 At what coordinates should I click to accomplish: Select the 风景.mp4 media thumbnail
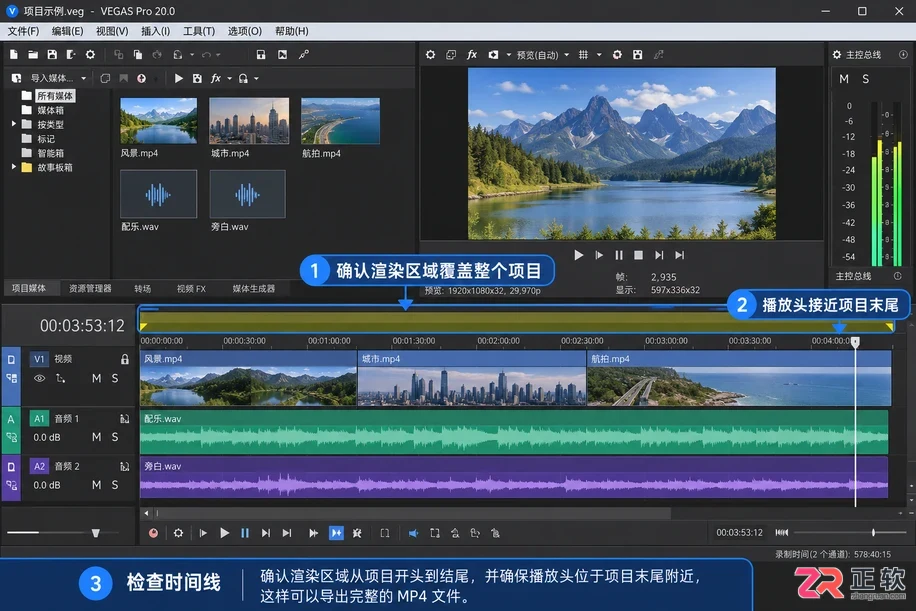pos(158,121)
